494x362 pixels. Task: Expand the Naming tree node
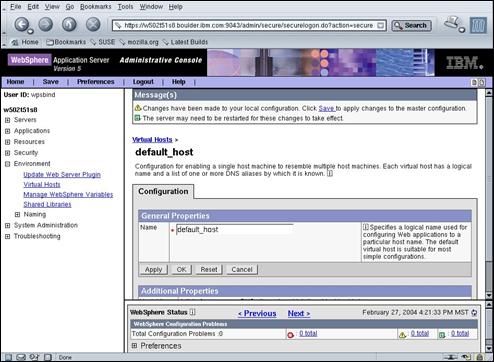click(17, 214)
